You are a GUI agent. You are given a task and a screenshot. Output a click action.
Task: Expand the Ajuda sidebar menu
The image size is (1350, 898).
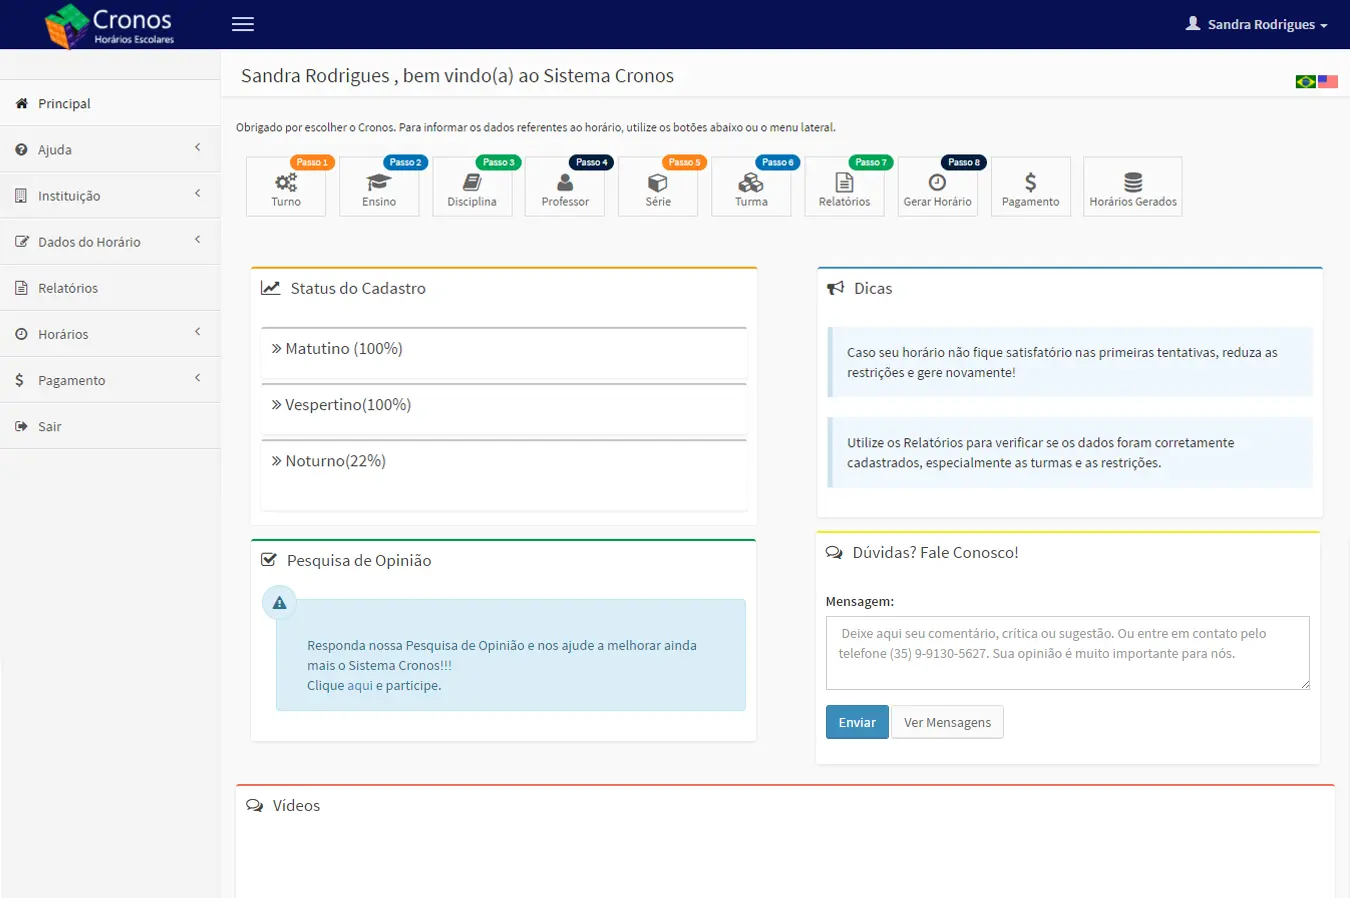pos(110,149)
